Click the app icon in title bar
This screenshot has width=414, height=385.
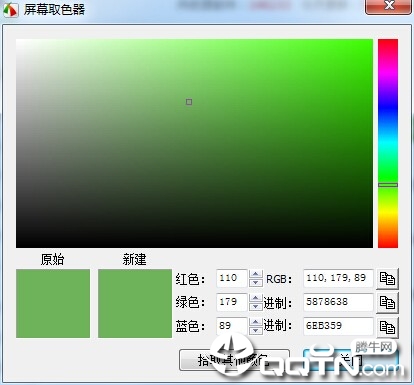[10, 9]
